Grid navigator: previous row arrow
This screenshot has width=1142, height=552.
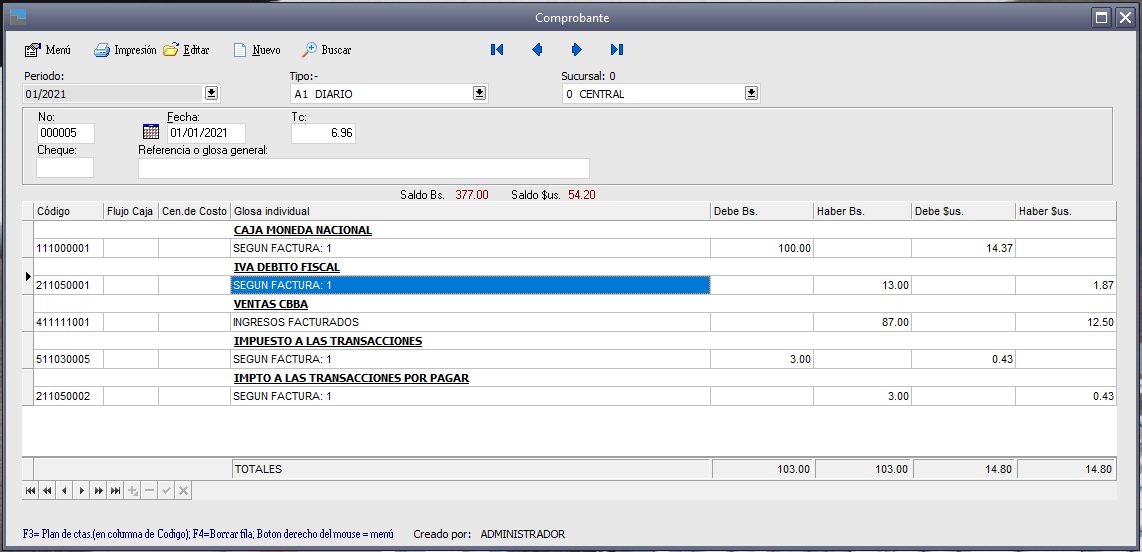[x=64, y=491]
